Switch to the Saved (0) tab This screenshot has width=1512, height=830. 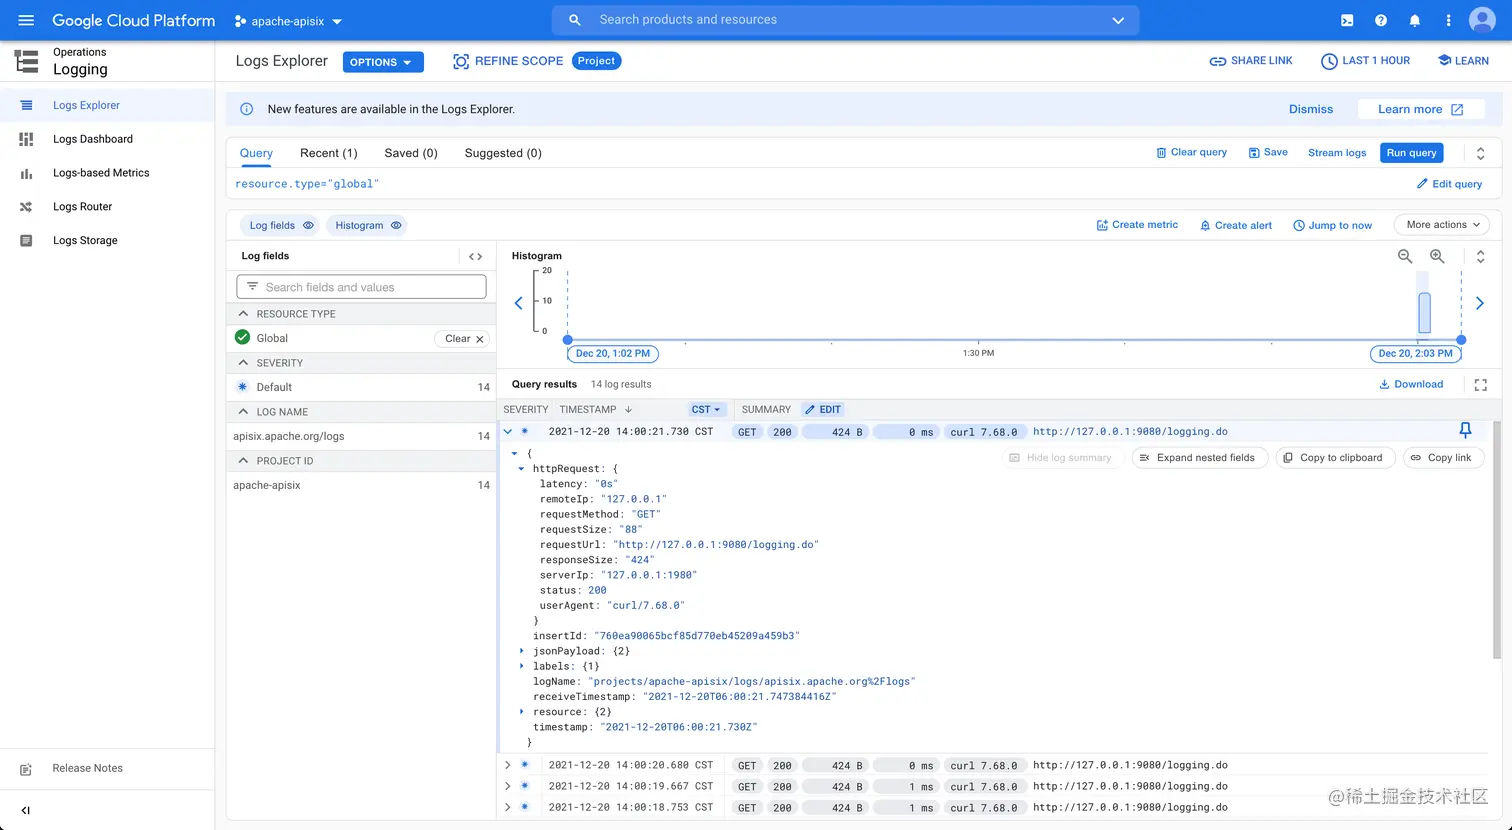pyautogui.click(x=411, y=153)
